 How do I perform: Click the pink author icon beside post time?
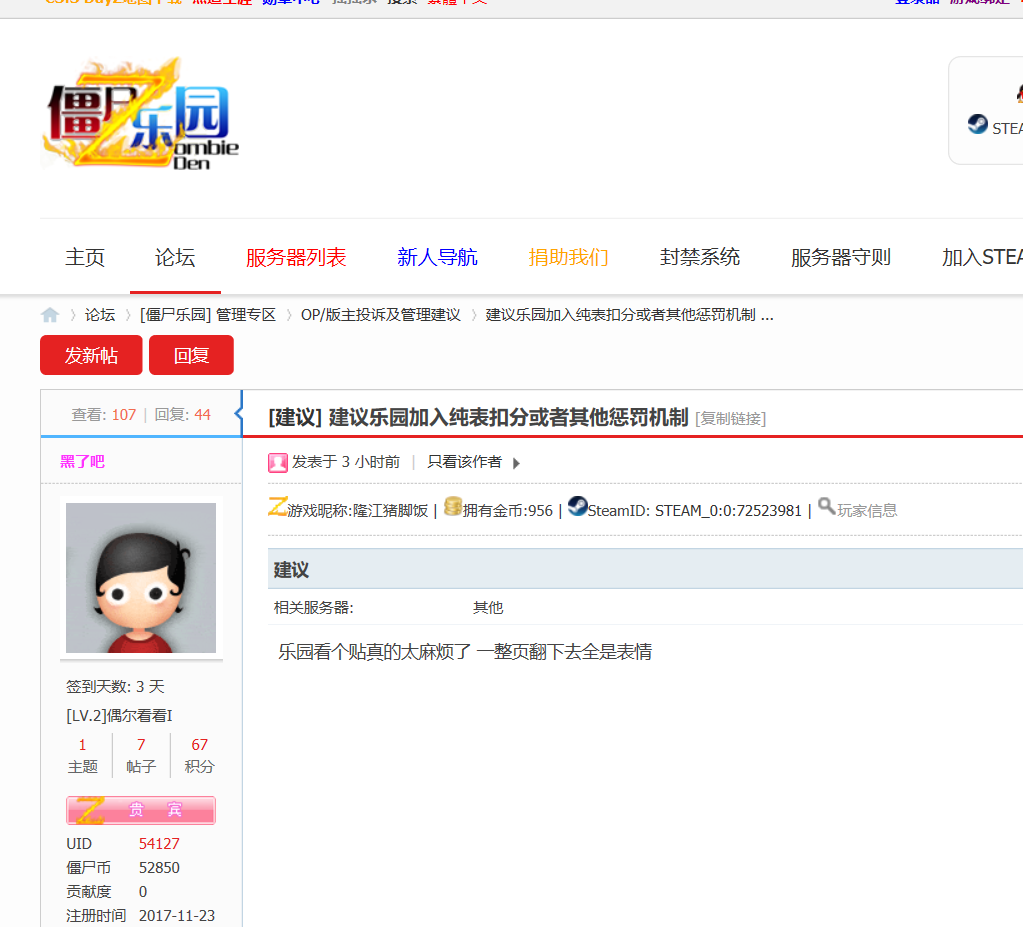[278, 462]
